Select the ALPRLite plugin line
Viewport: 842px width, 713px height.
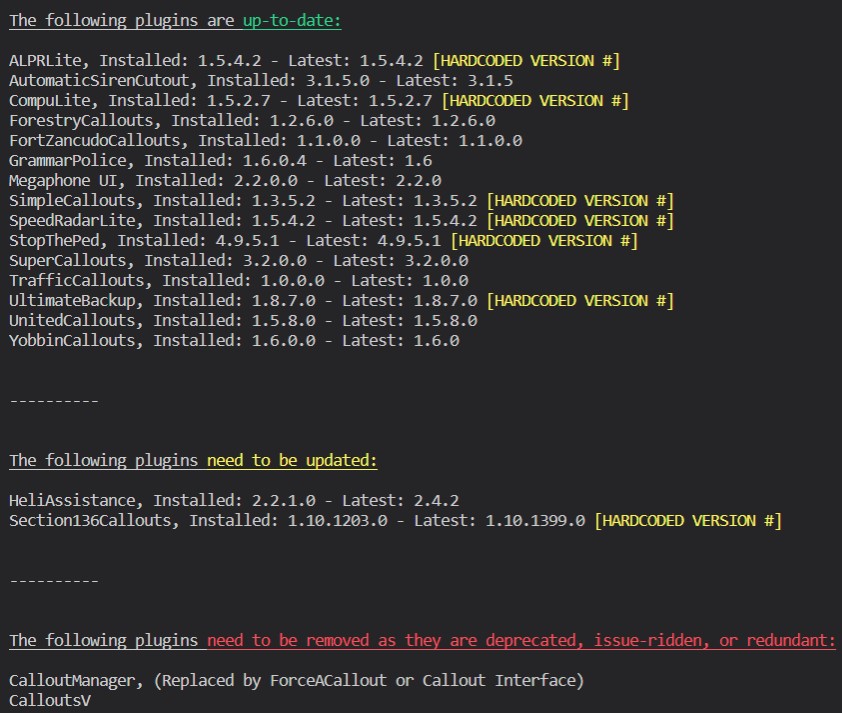314,61
